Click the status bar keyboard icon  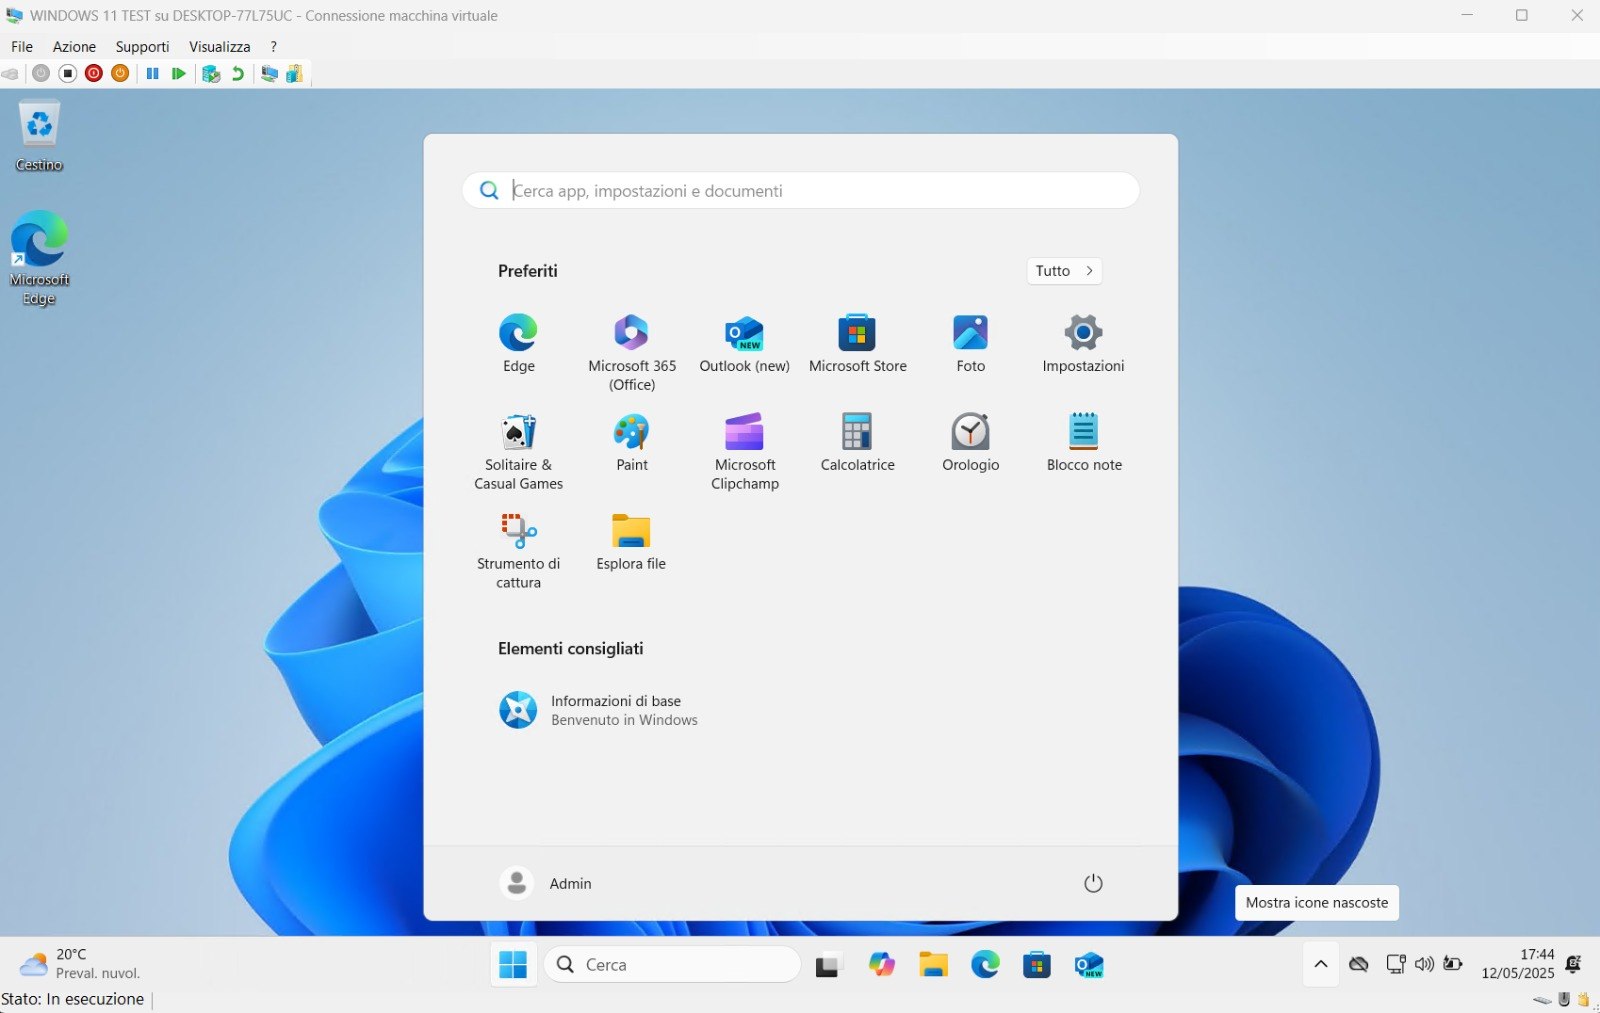(x=1542, y=999)
